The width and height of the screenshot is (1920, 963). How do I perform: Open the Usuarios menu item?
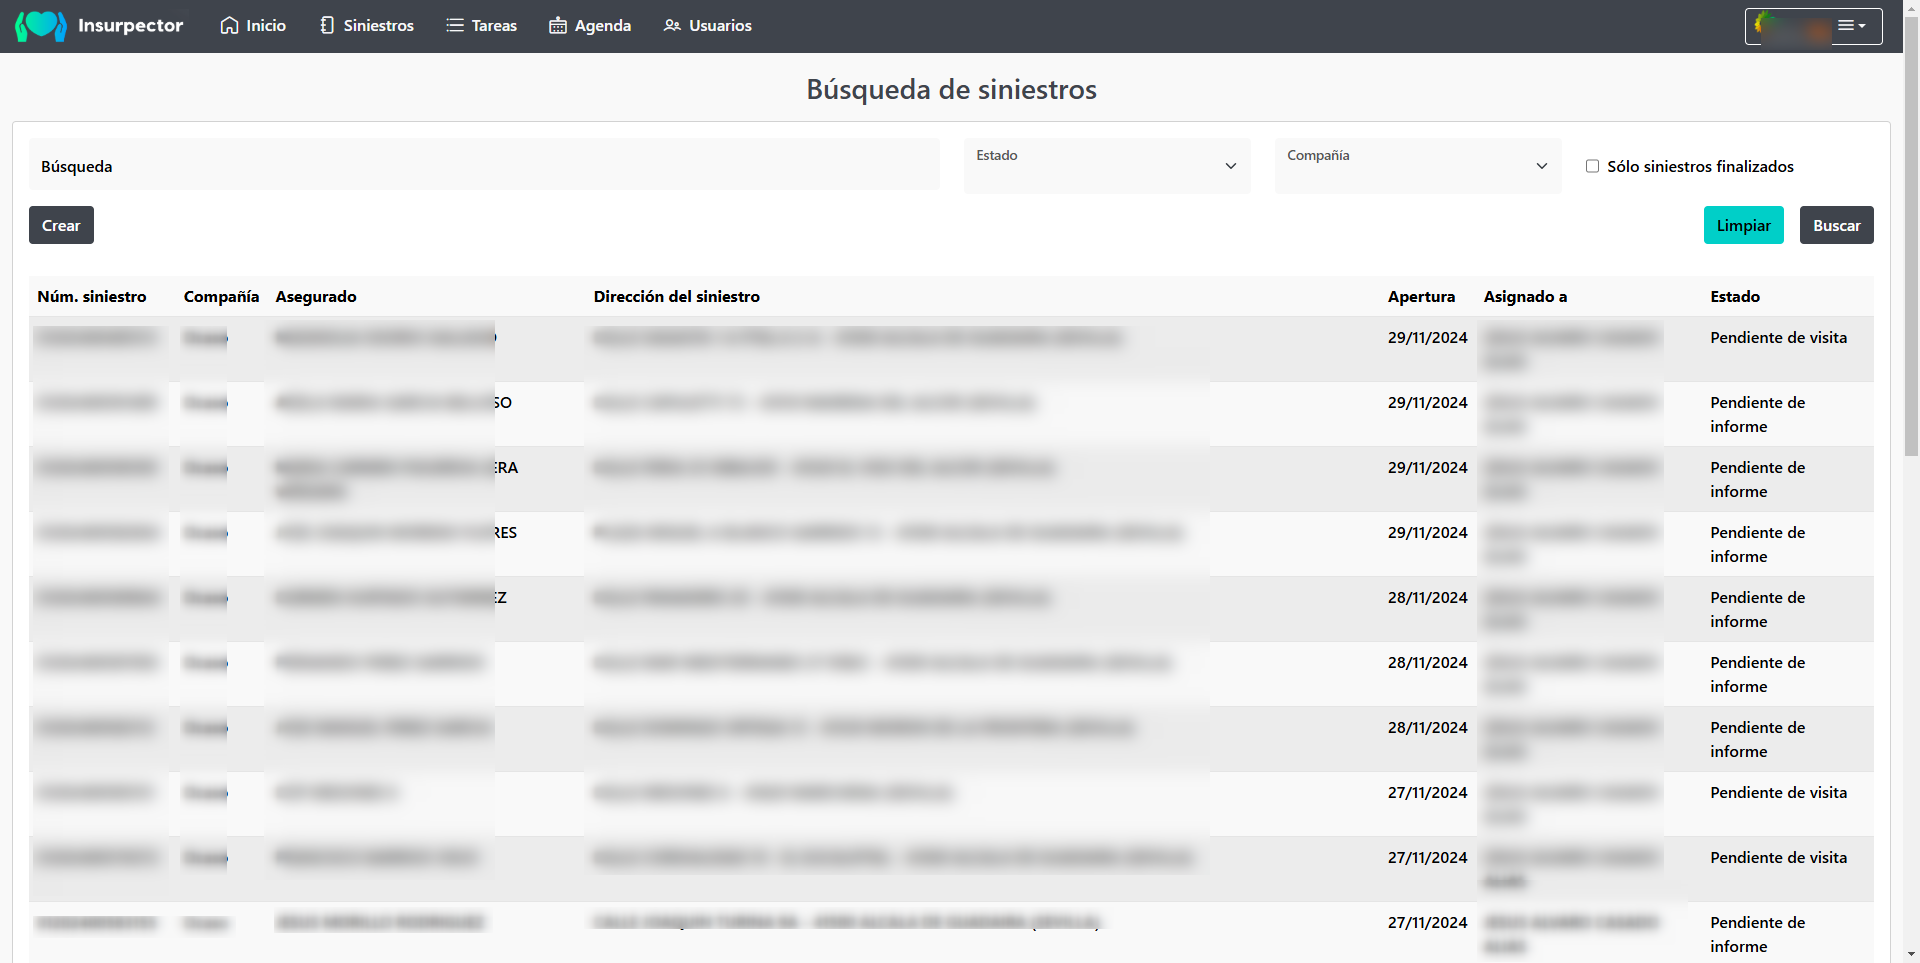coord(708,26)
